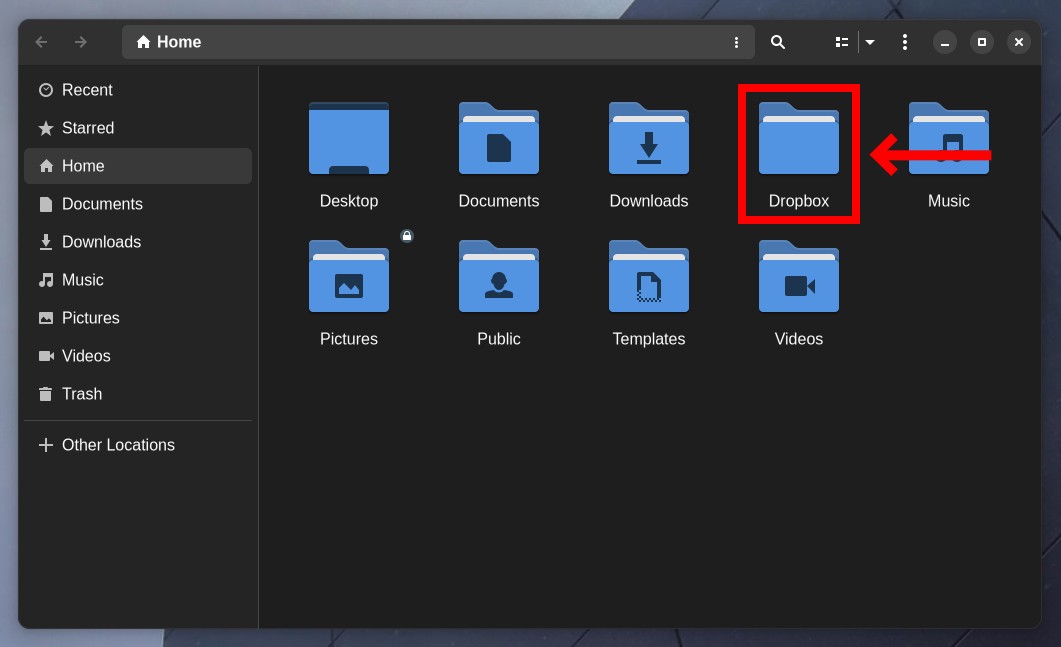Select the Public folder icon
This screenshot has height=647, width=1061.
pos(499,276)
